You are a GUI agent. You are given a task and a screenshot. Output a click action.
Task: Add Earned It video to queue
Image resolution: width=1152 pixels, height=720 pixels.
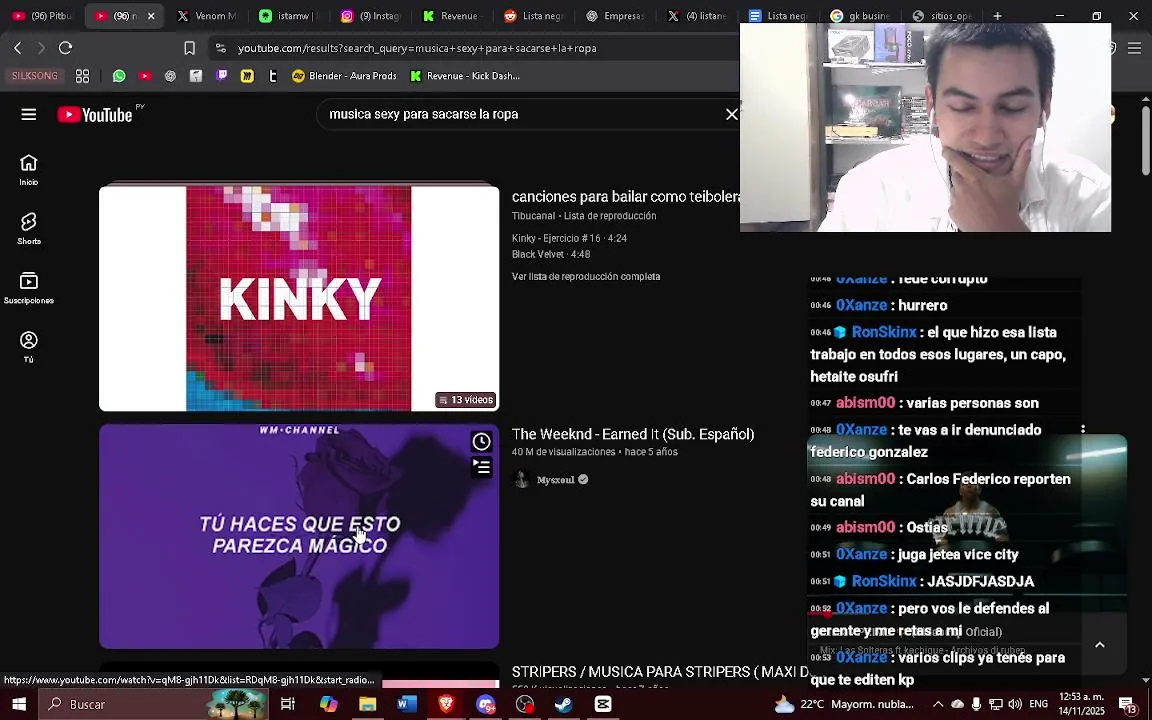point(481,467)
